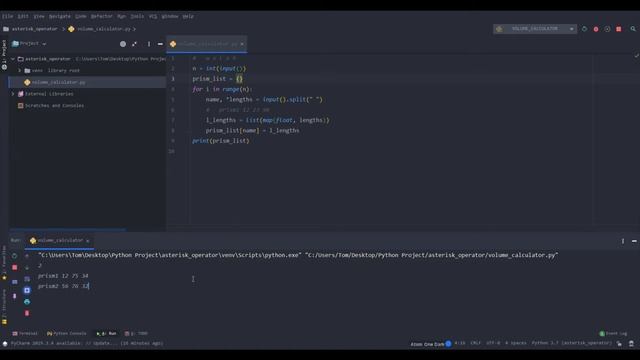Click the Debug icon in top toolbar
Viewport: 640px width, 360px height.
tap(596, 29)
